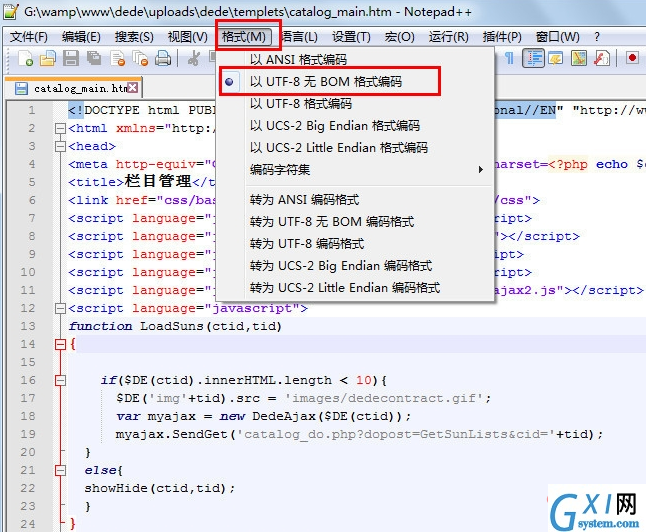Click the save icon on catalog_main.htm tab
Screen dimensions: 646x532
21,88
